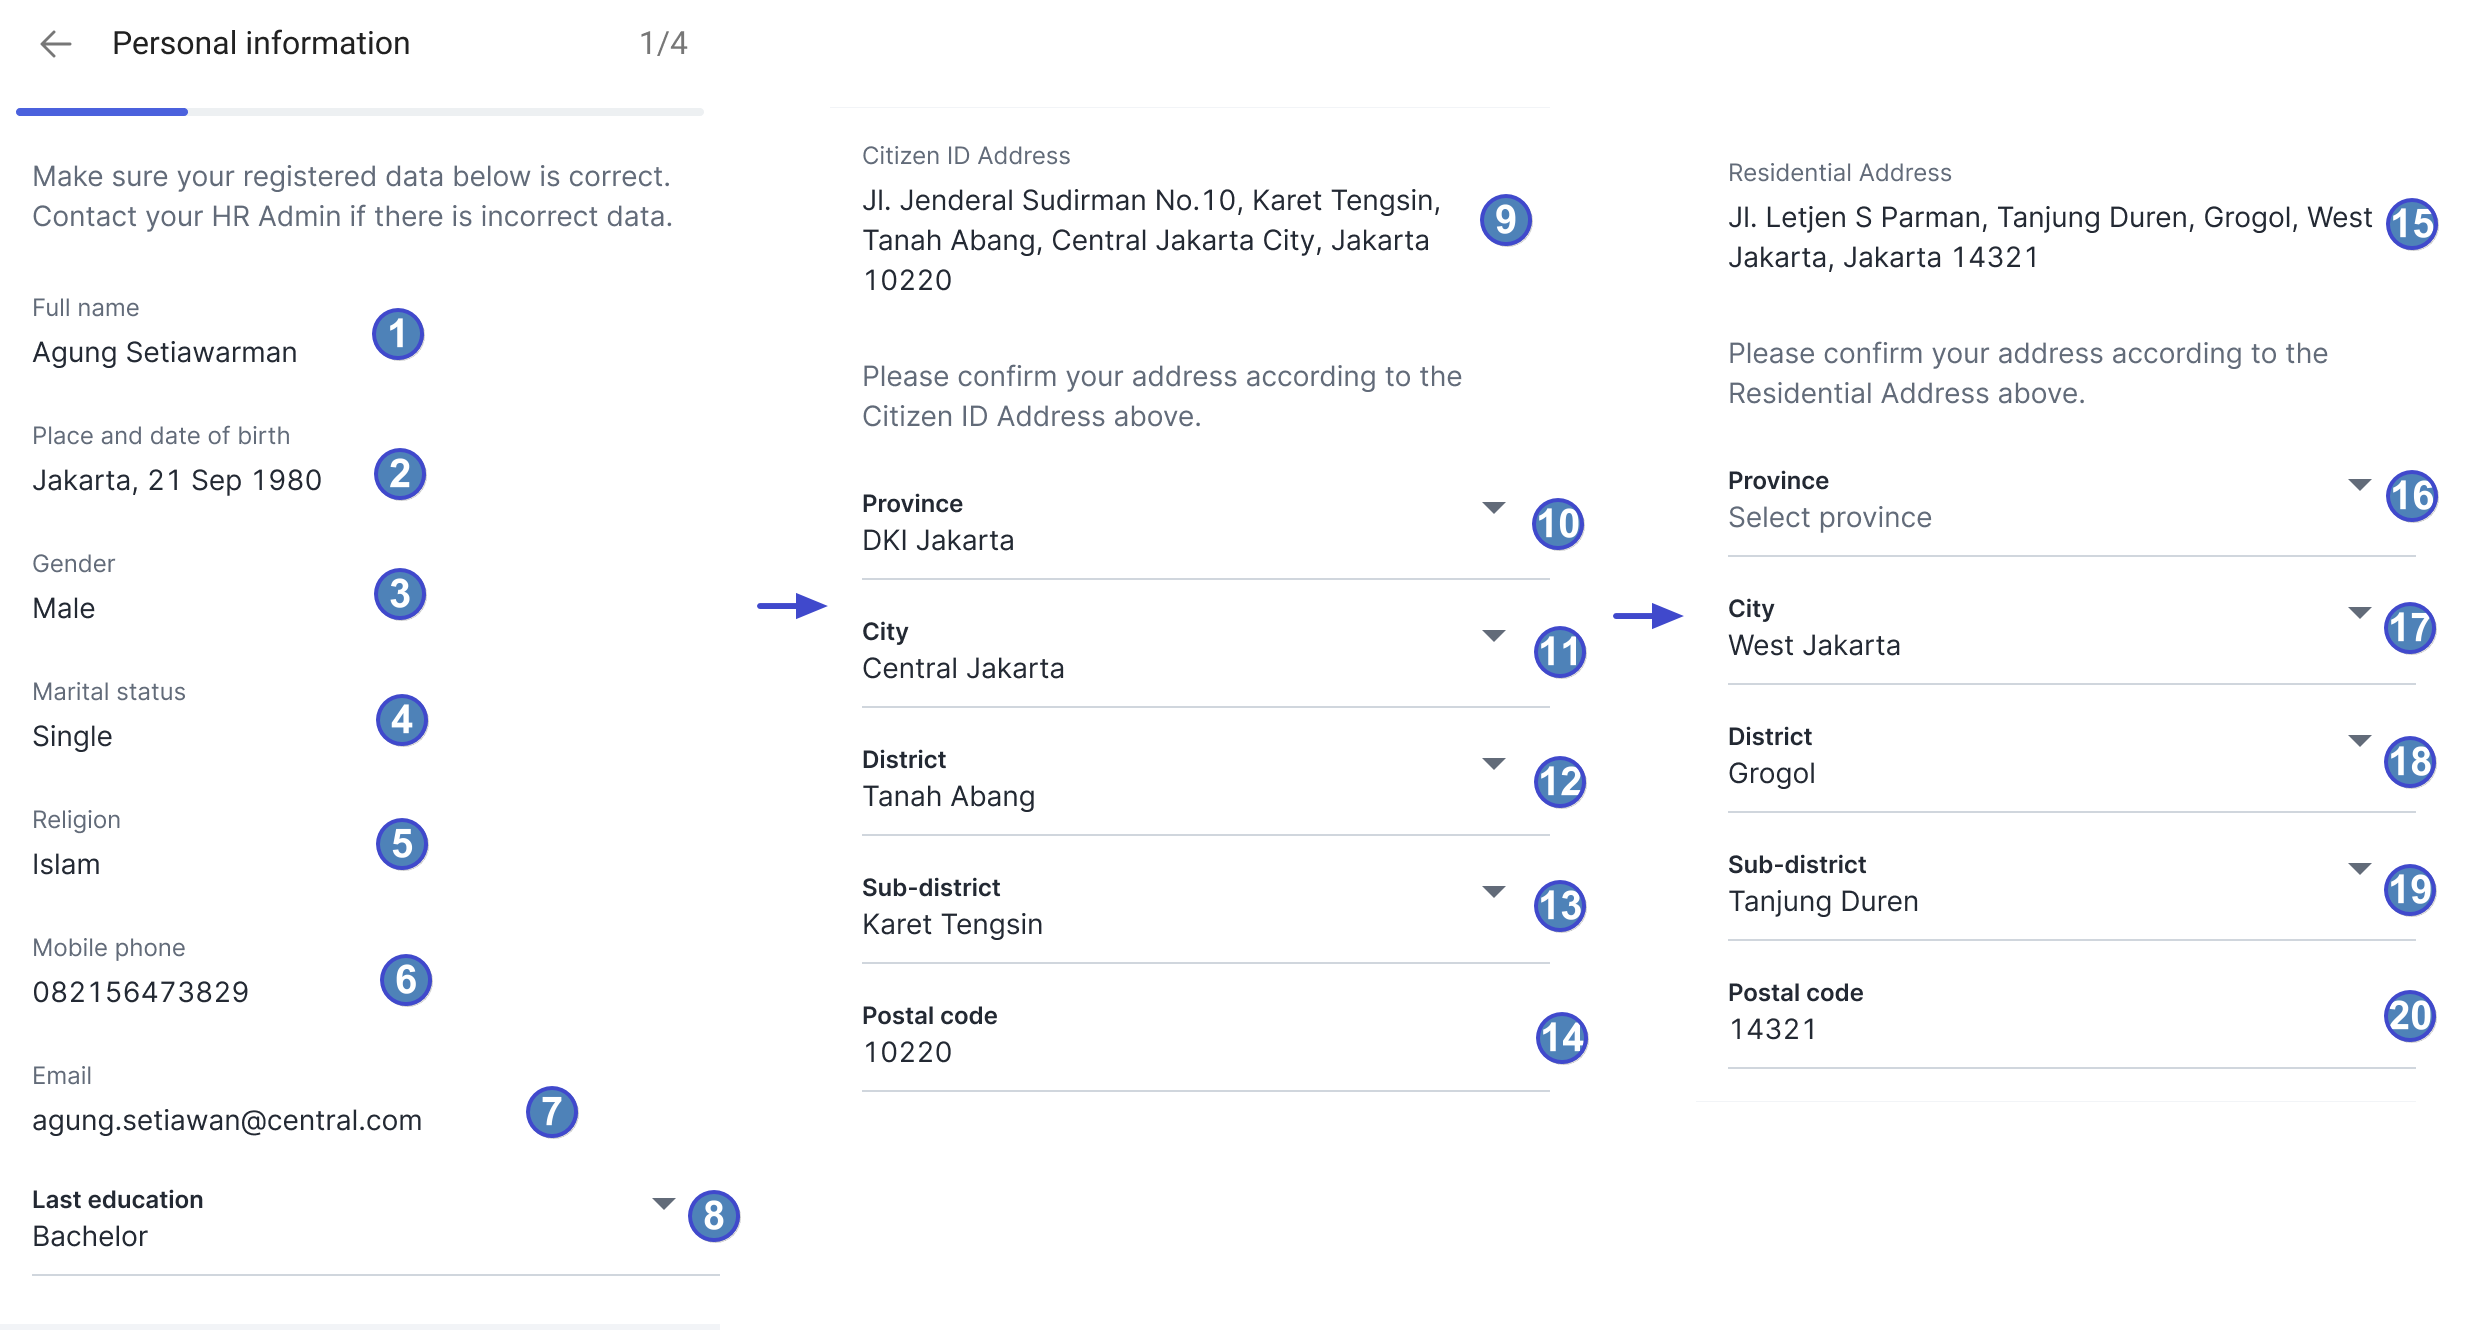
Task: Expand the Citizen ID Province dropdown
Action: pos(1493,508)
